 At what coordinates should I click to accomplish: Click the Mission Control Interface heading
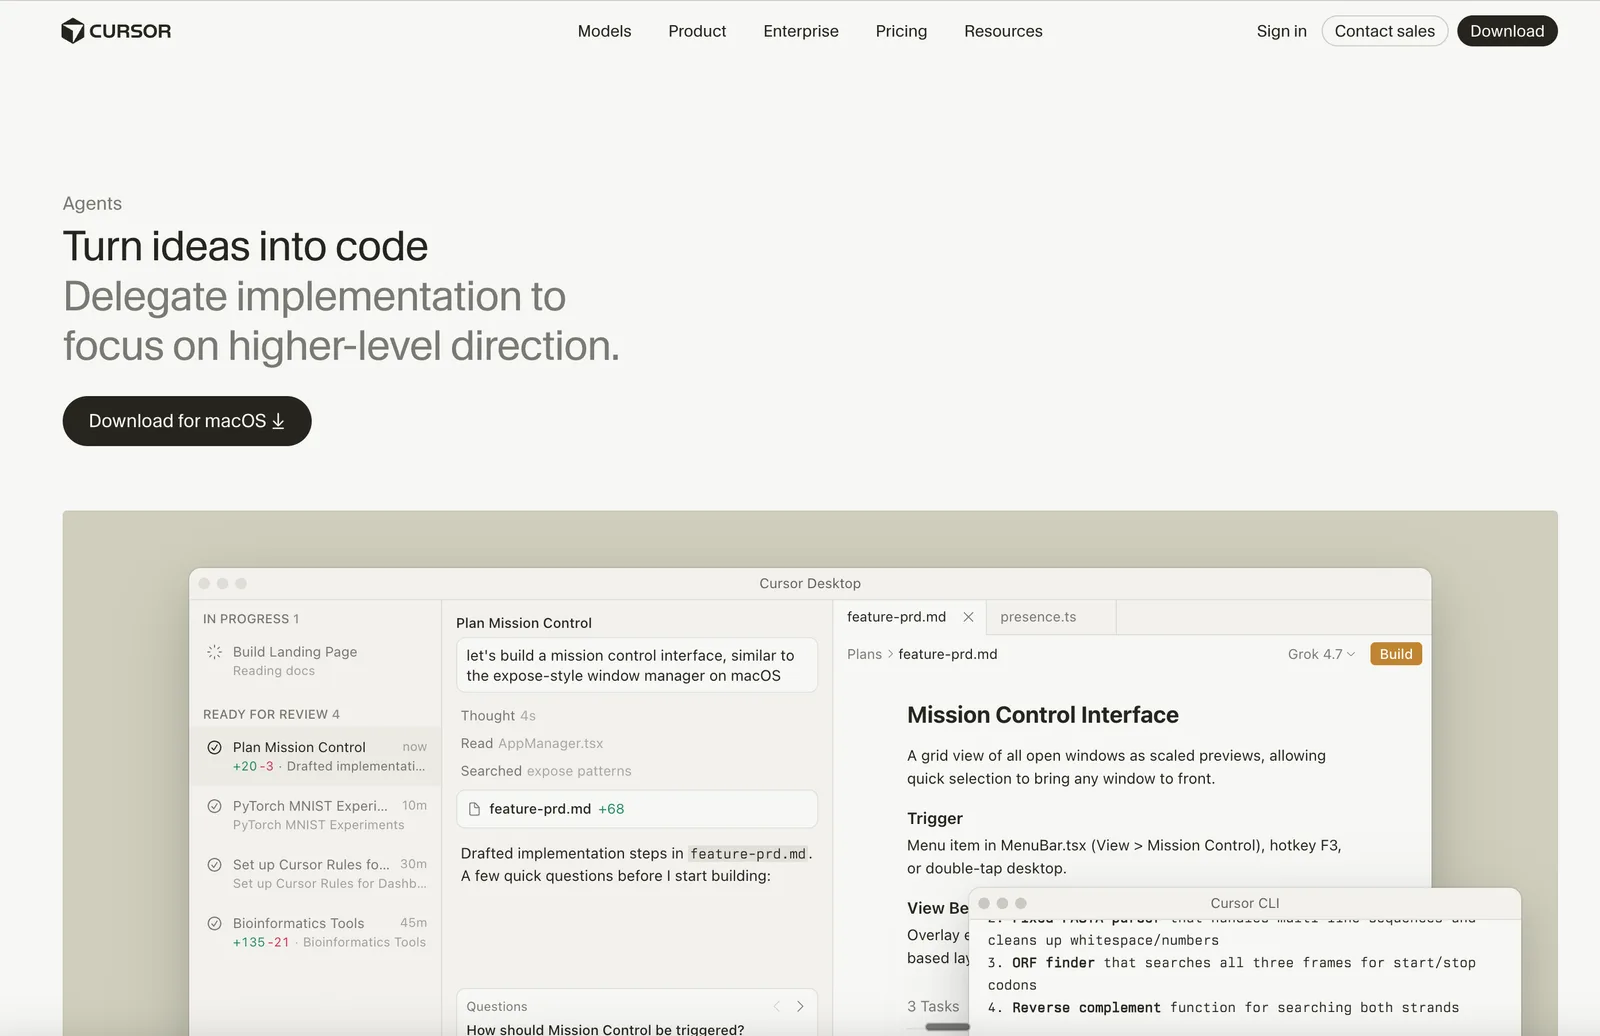(1043, 715)
